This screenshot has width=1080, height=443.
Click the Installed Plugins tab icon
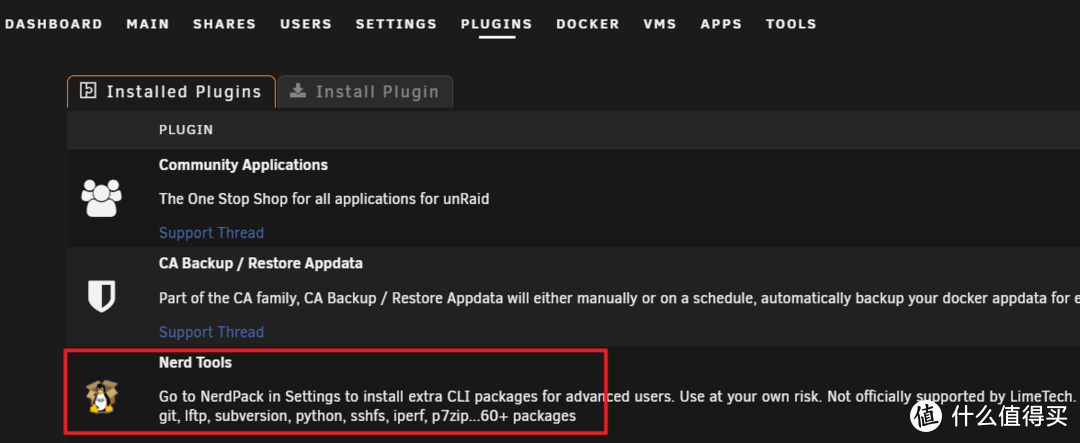coord(88,92)
